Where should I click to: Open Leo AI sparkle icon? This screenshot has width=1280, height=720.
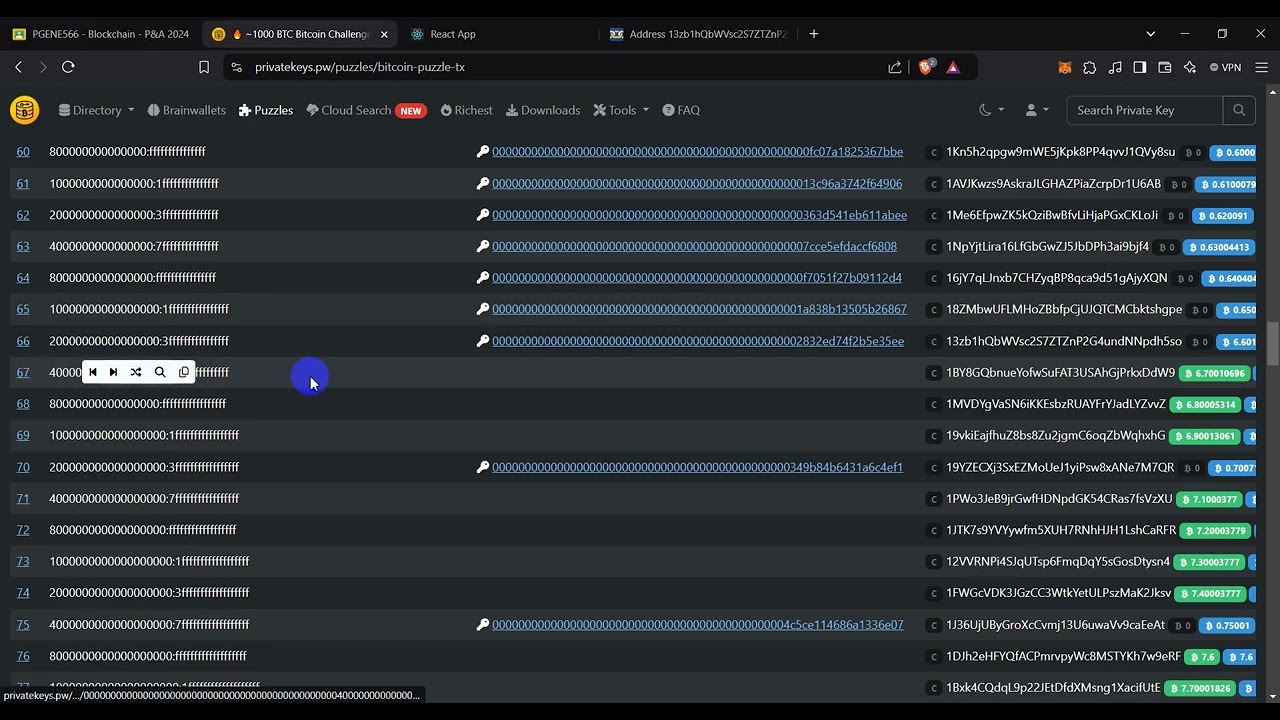click(x=1190, y=67)
